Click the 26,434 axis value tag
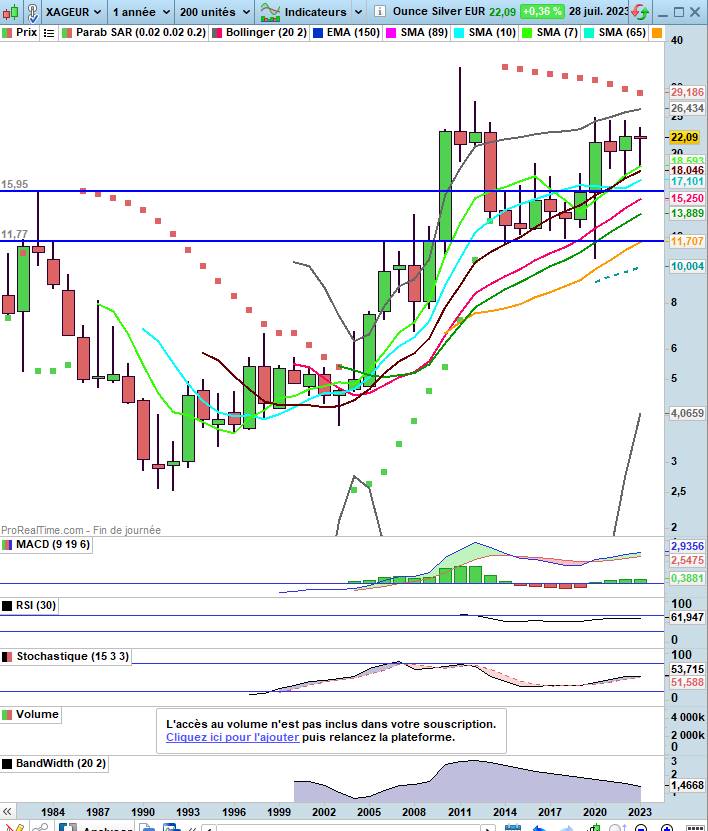708x831 pixels. [687, 108]
